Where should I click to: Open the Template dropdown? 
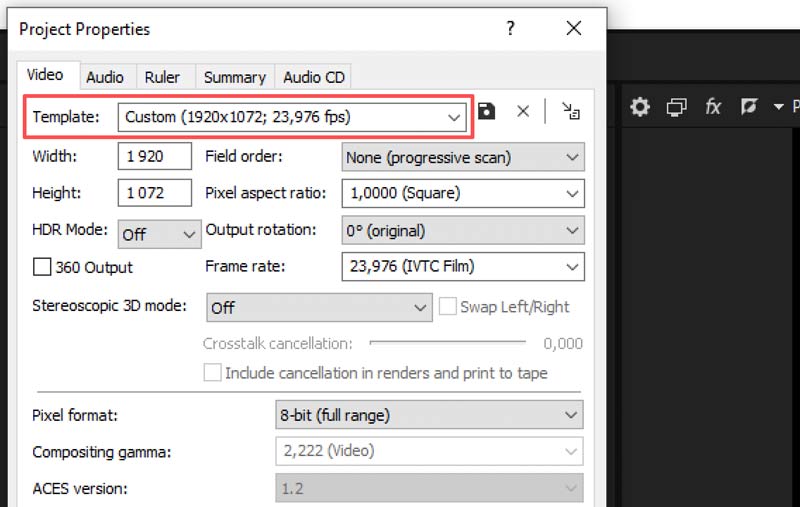click(292, 117)
